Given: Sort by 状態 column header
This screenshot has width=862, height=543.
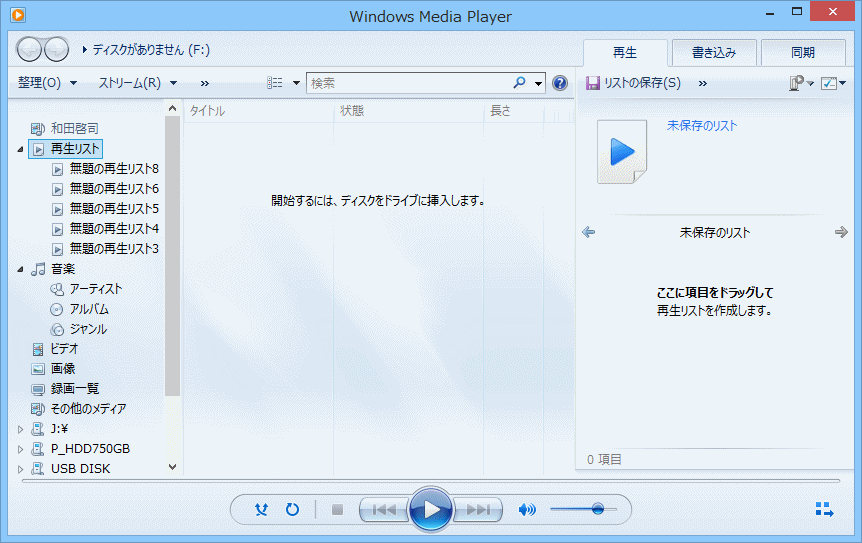Looking at the screenshot, I should pos(408,111).
